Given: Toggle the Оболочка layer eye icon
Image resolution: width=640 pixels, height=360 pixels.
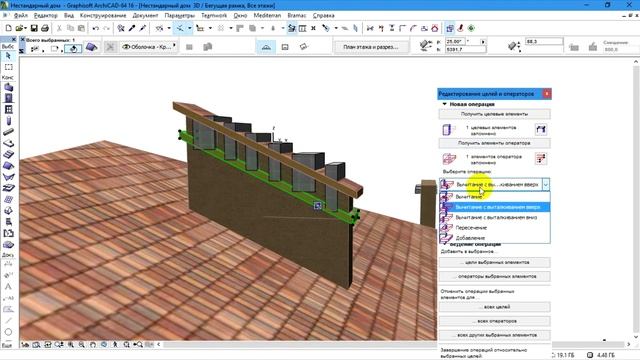Looking at the screenshot, I should [x=126, y=47].
